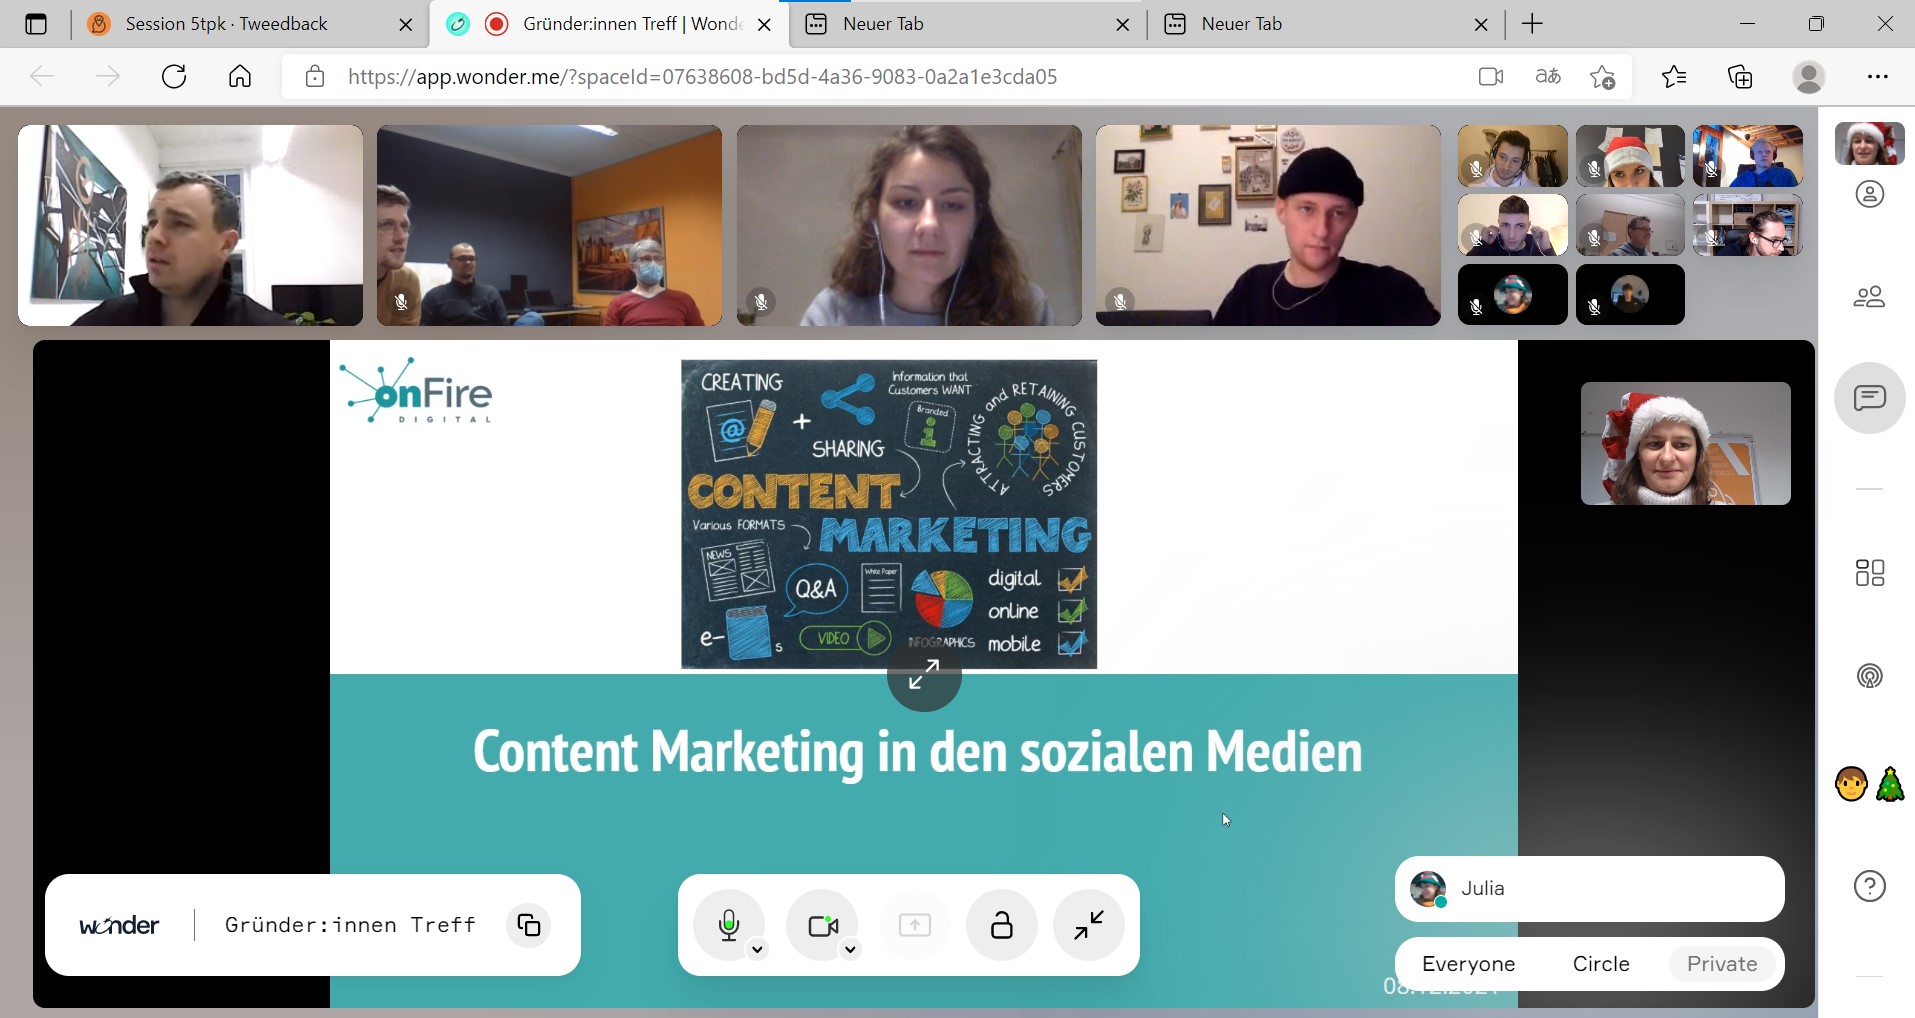The image size is (1915, 1018).
Task: Open the rooms grid icon in the sidebar
Action: (1870, 572)
